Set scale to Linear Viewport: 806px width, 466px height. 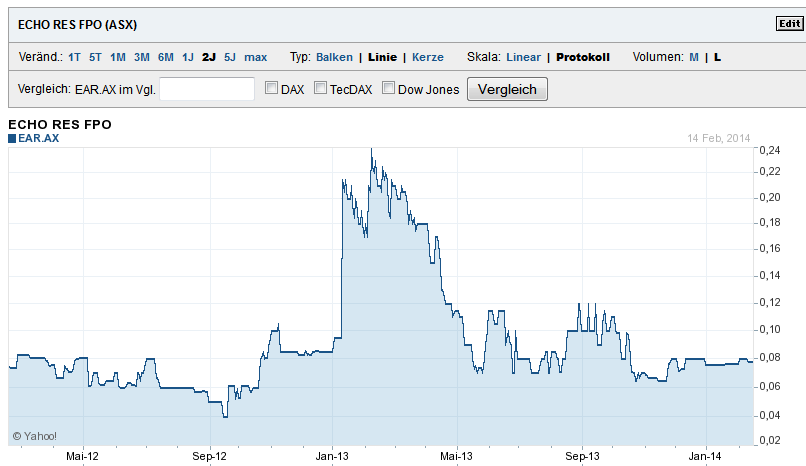point(523,57)
